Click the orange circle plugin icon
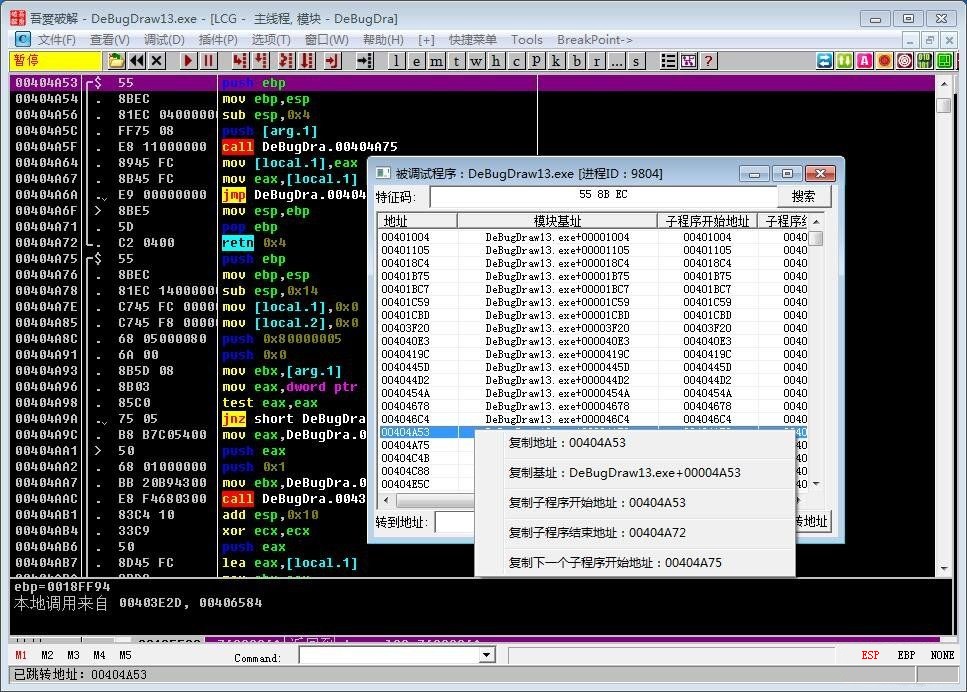Screen dimensions: 967x692 tap(884, 60)
